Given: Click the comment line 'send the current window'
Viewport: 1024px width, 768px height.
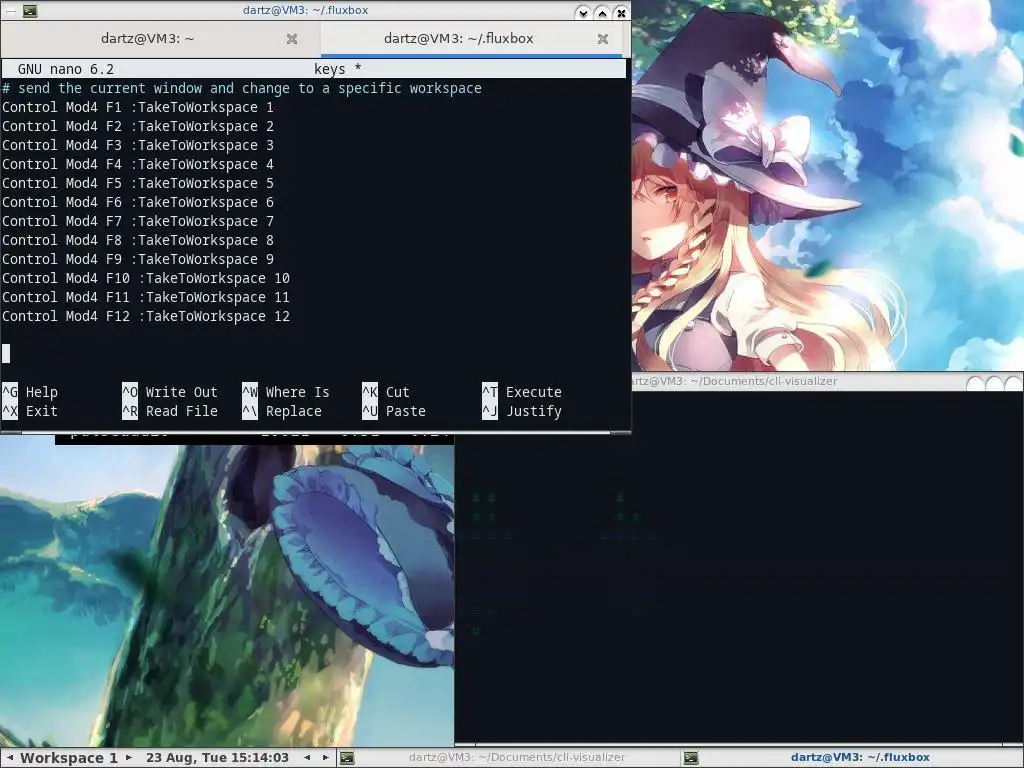Looking at the screenshot, I should 242,88.
